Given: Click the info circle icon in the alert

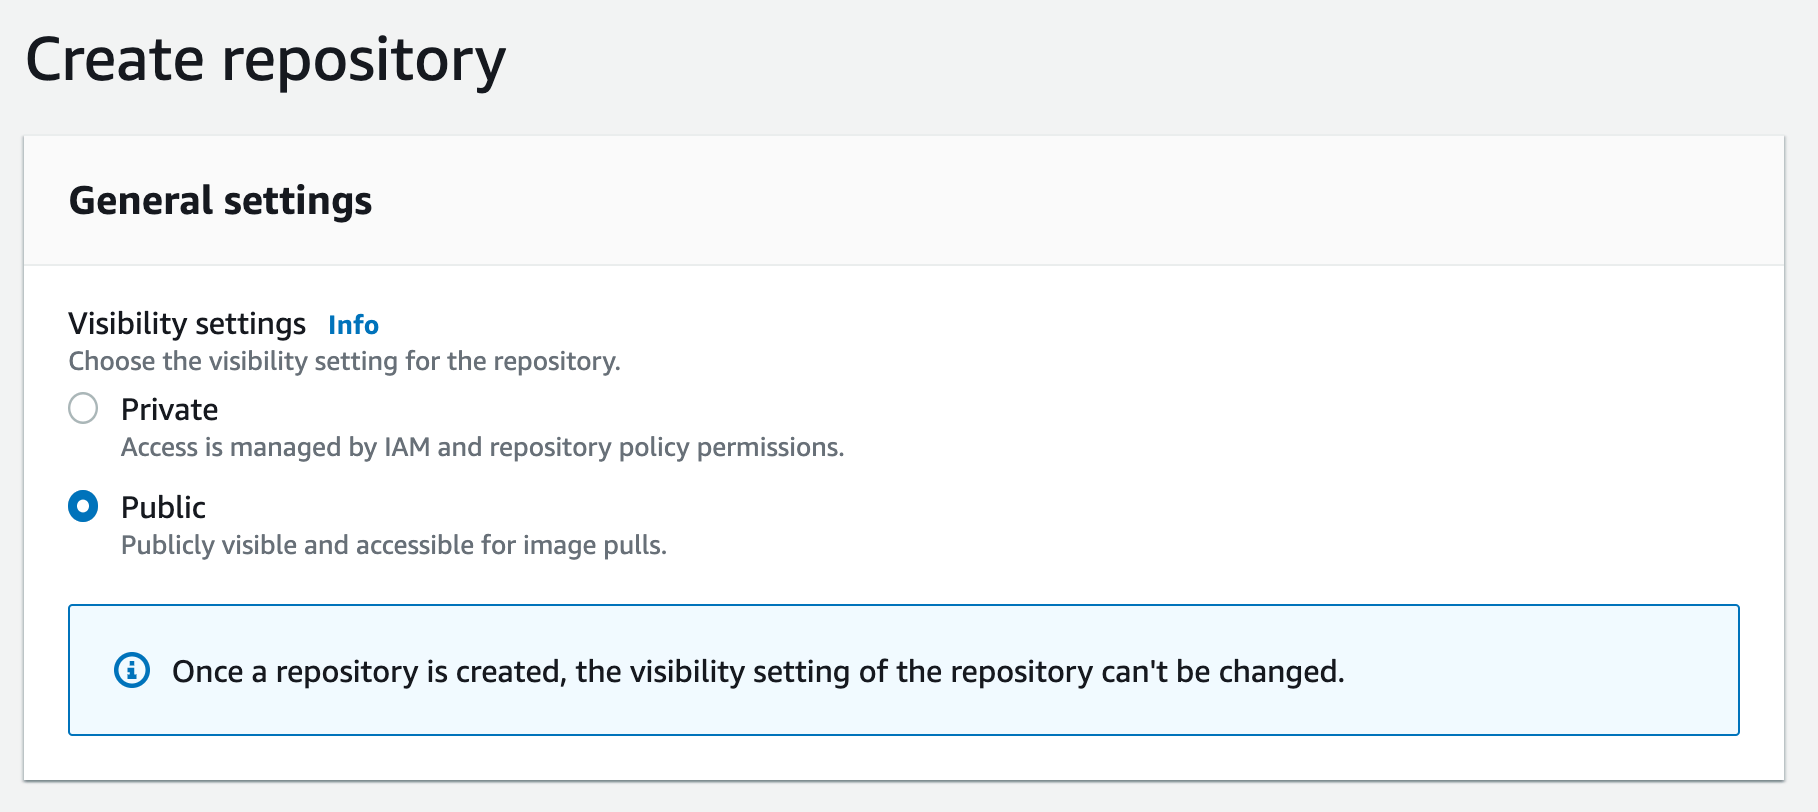Looking at the screenshot, I should pyautogui.click(x=132, y=670).
